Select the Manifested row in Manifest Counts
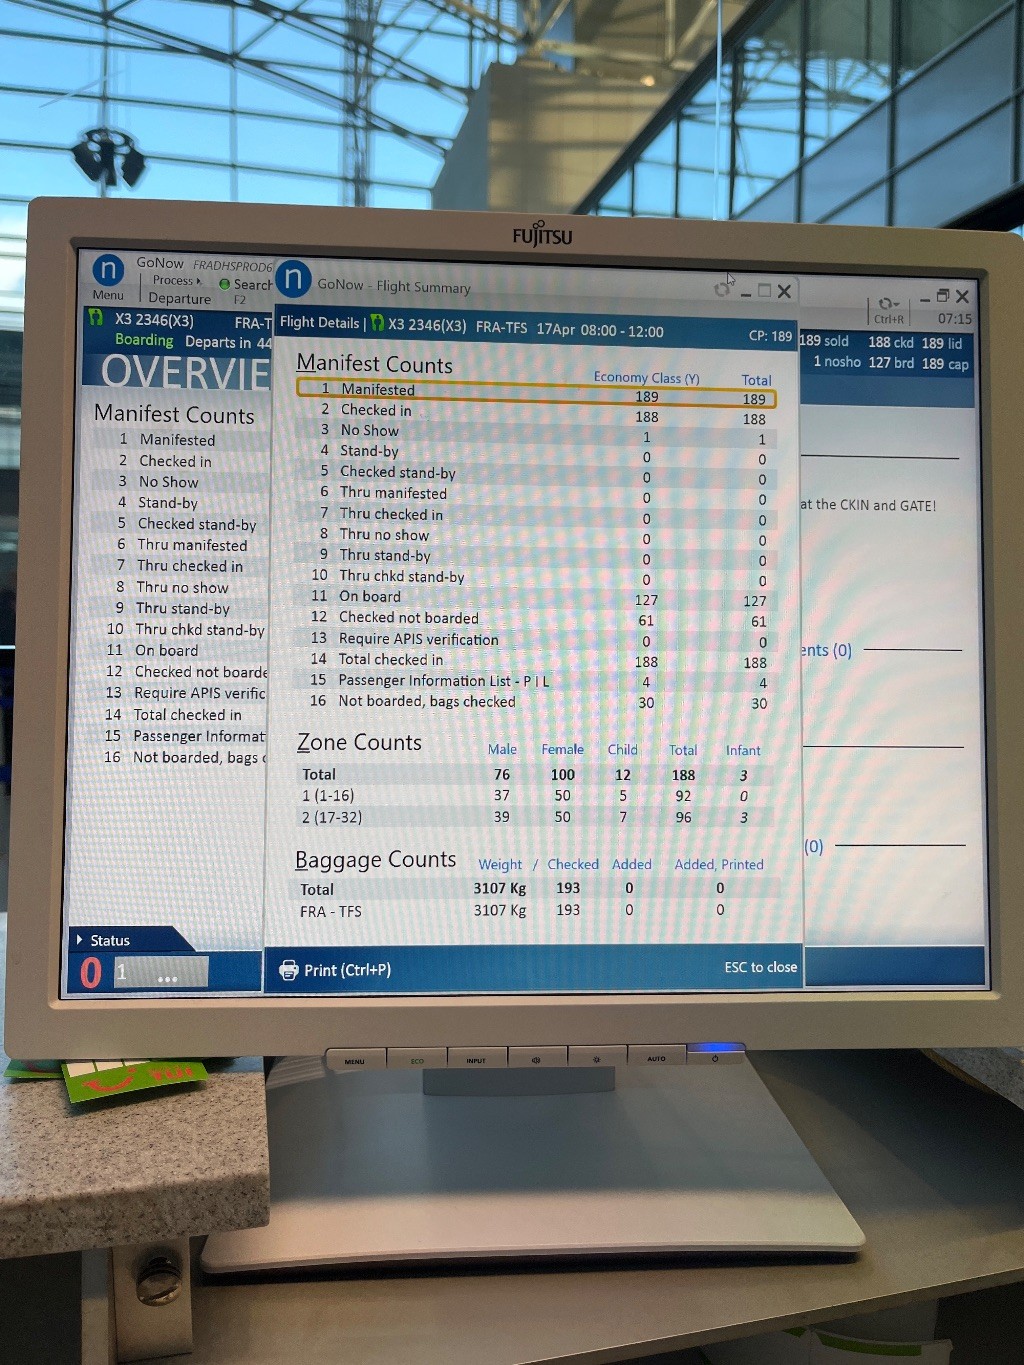 (x=535, y=390)
